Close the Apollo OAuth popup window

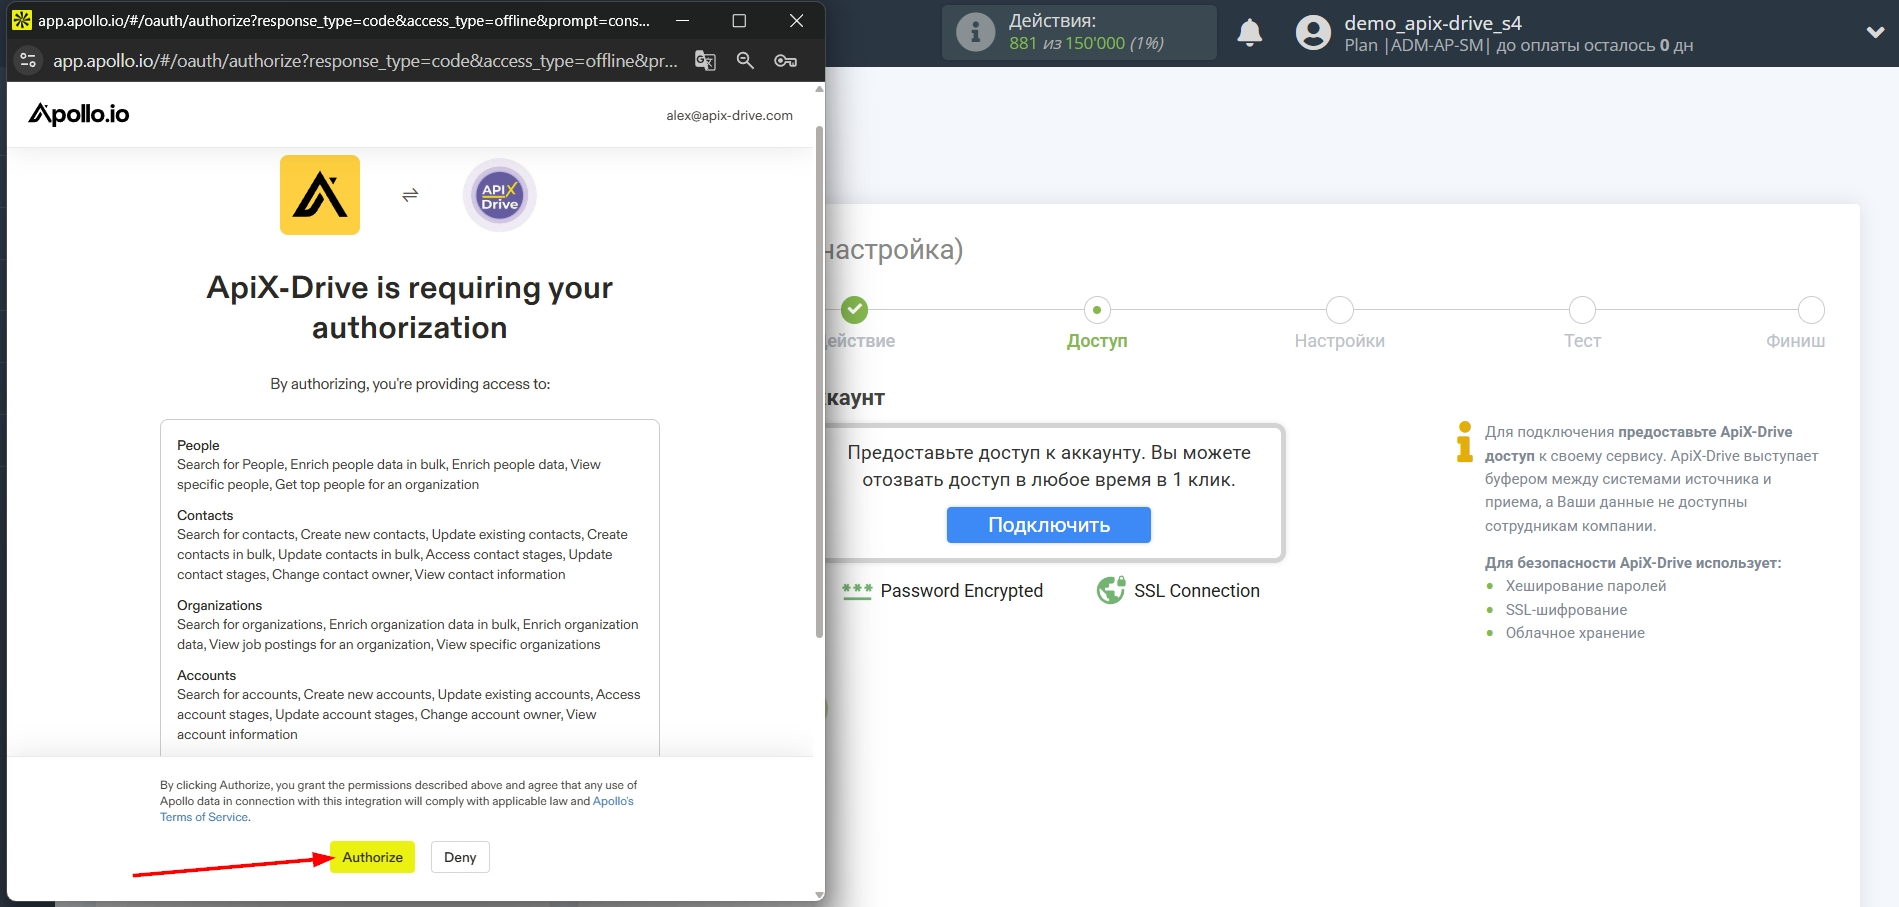click(x=796, y=20)
